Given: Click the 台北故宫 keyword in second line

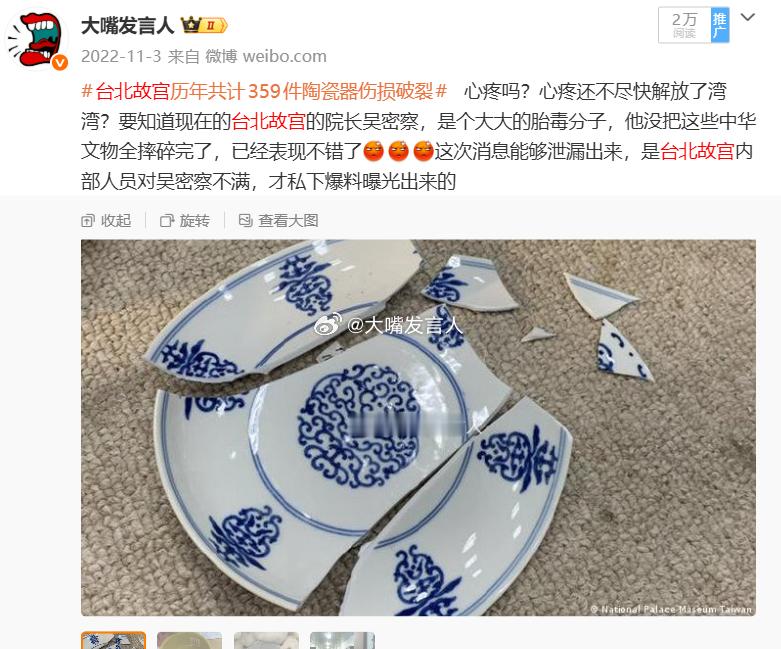Looking at the screenshot, I should point(268,121).
